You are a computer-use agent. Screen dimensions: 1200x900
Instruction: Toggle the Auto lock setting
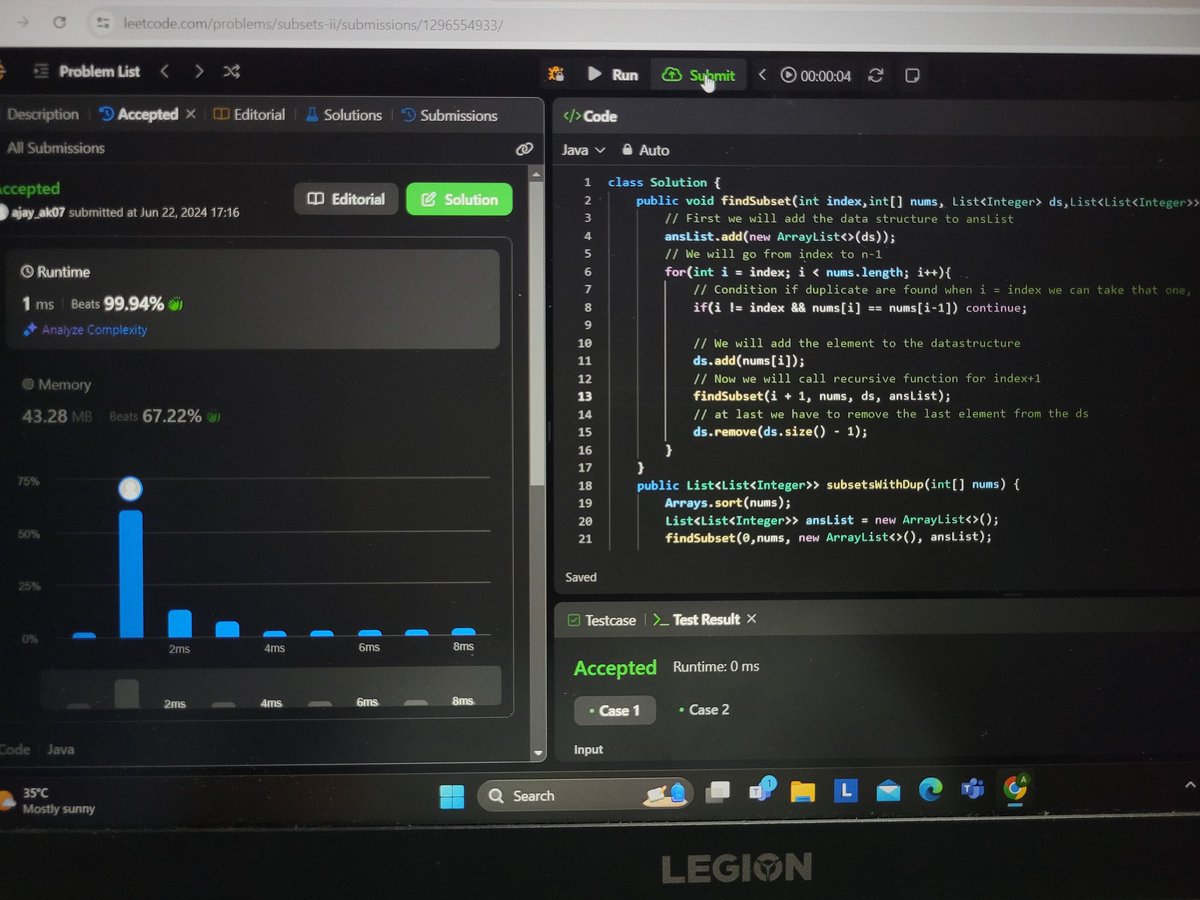click(x=645, y=150)
